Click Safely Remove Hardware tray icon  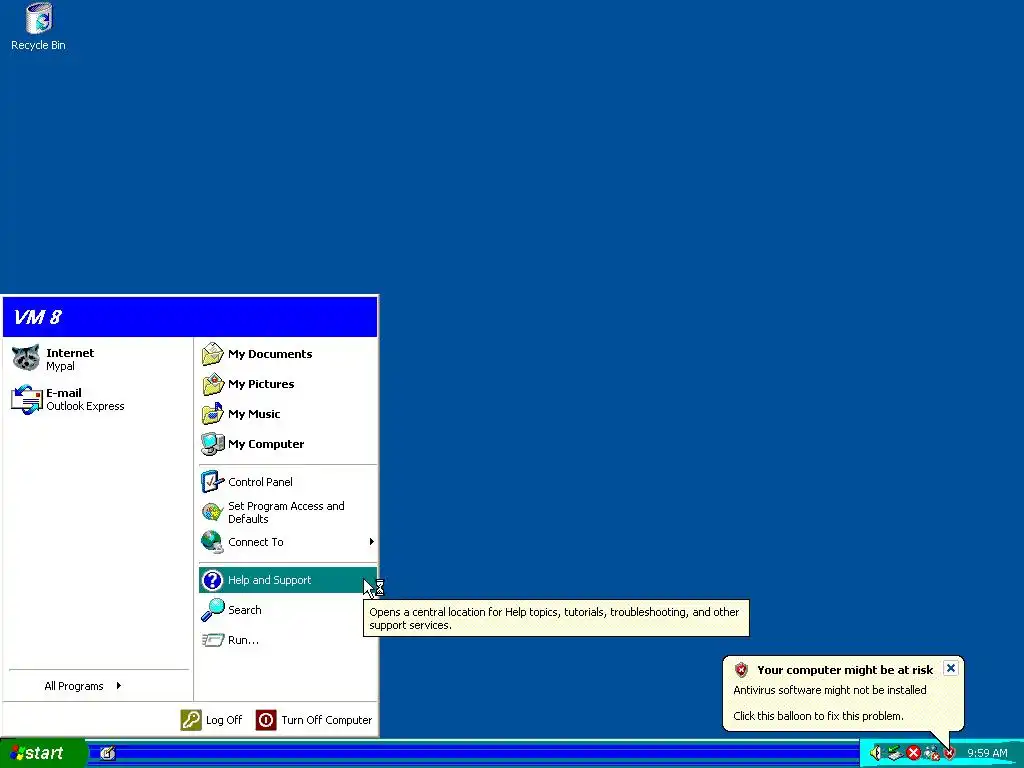tap(895, 753)
